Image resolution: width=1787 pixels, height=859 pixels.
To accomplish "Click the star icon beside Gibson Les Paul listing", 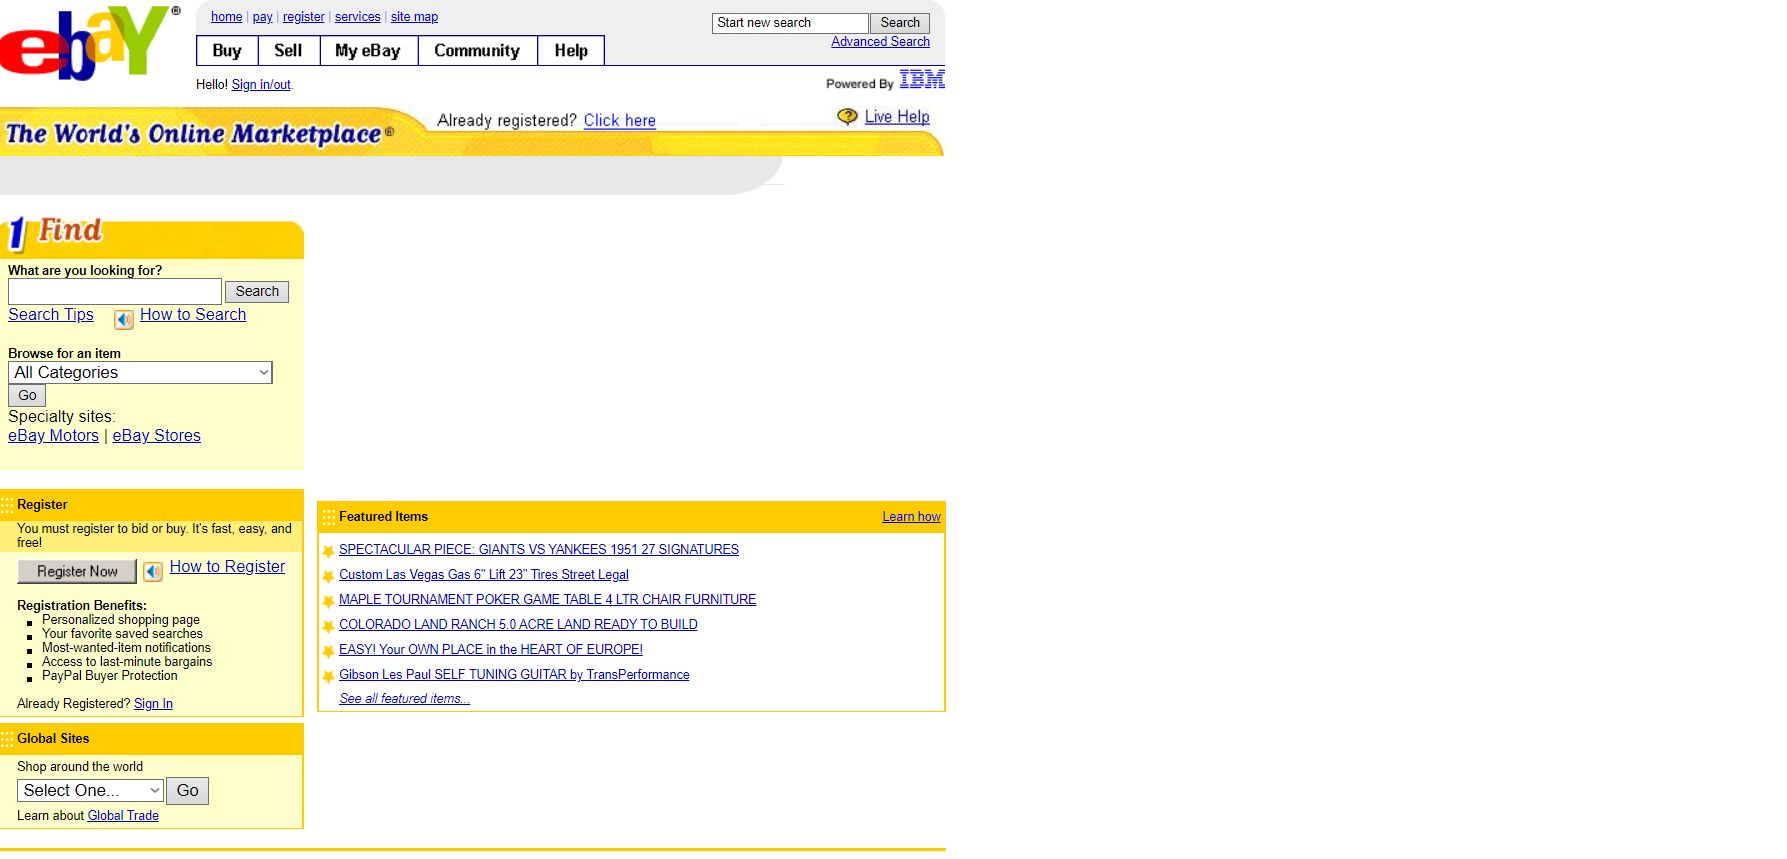I will pyautogui.click(x=328, y=676).
